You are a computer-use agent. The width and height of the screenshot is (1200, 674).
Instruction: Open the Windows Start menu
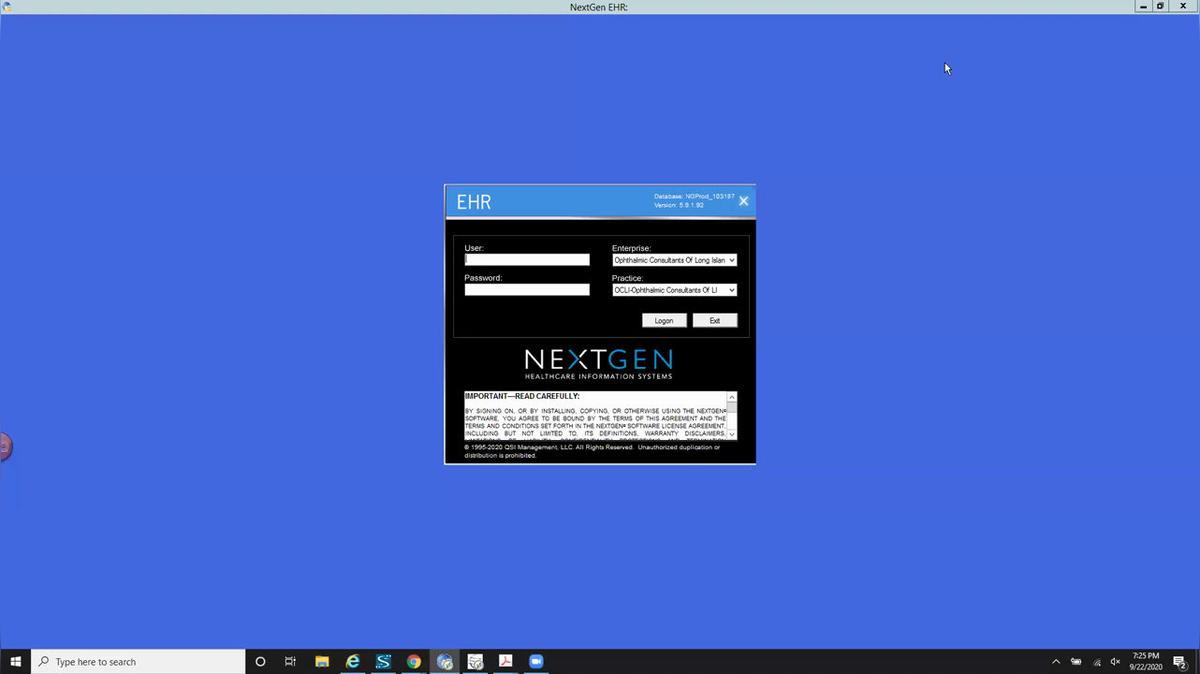coord(16,662)
